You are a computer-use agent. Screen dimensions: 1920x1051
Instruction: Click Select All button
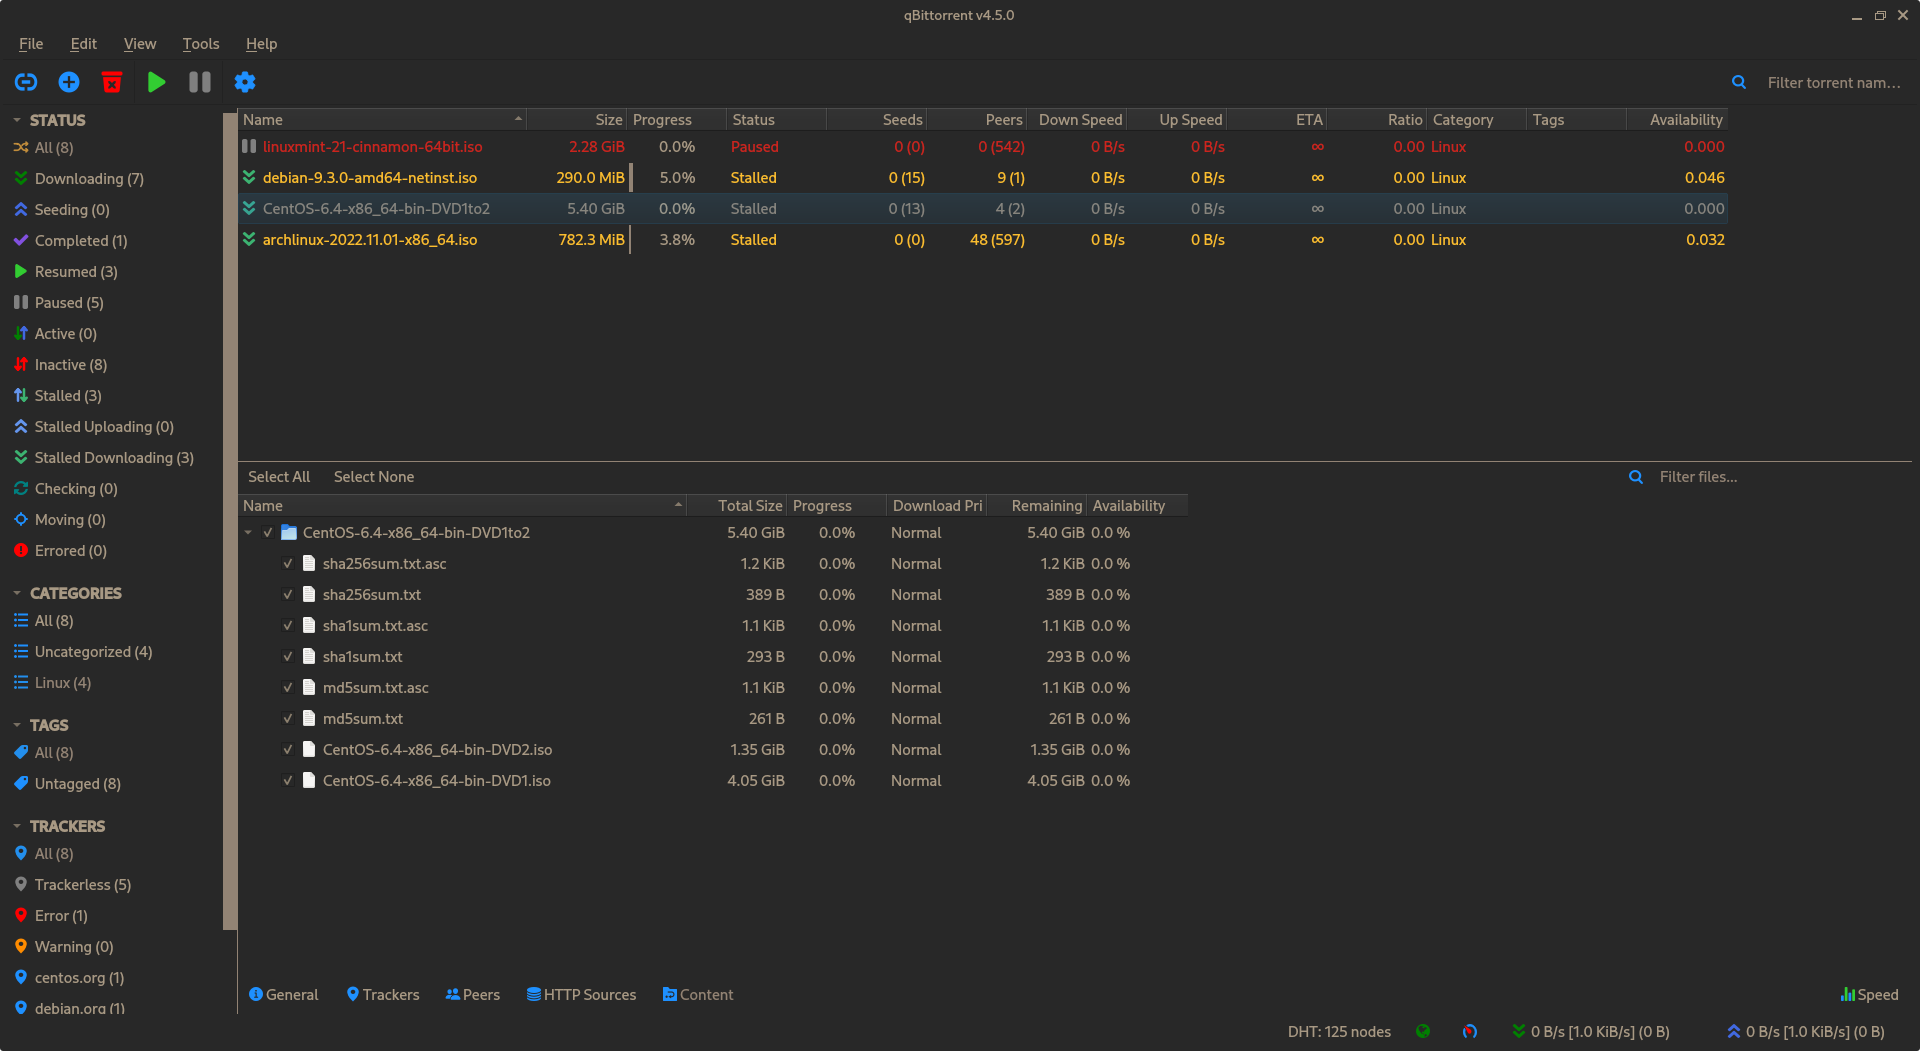279,476
